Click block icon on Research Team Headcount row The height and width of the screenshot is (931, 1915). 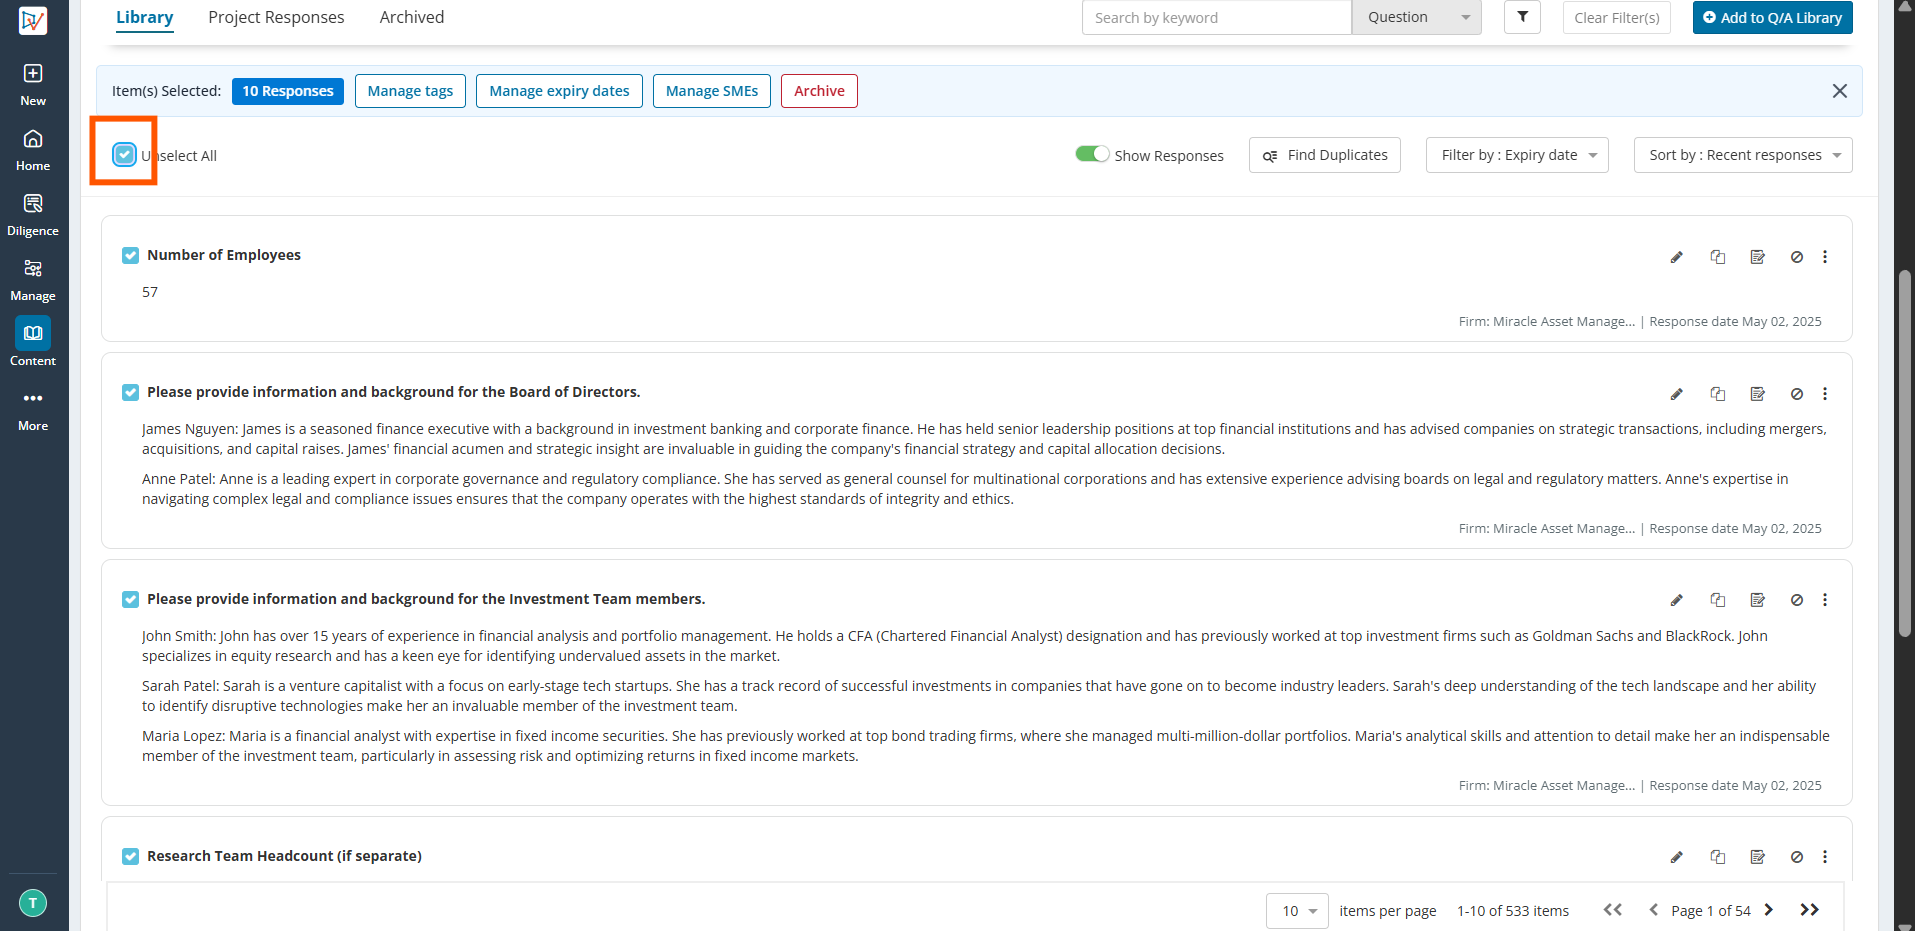coord(1797,857)
